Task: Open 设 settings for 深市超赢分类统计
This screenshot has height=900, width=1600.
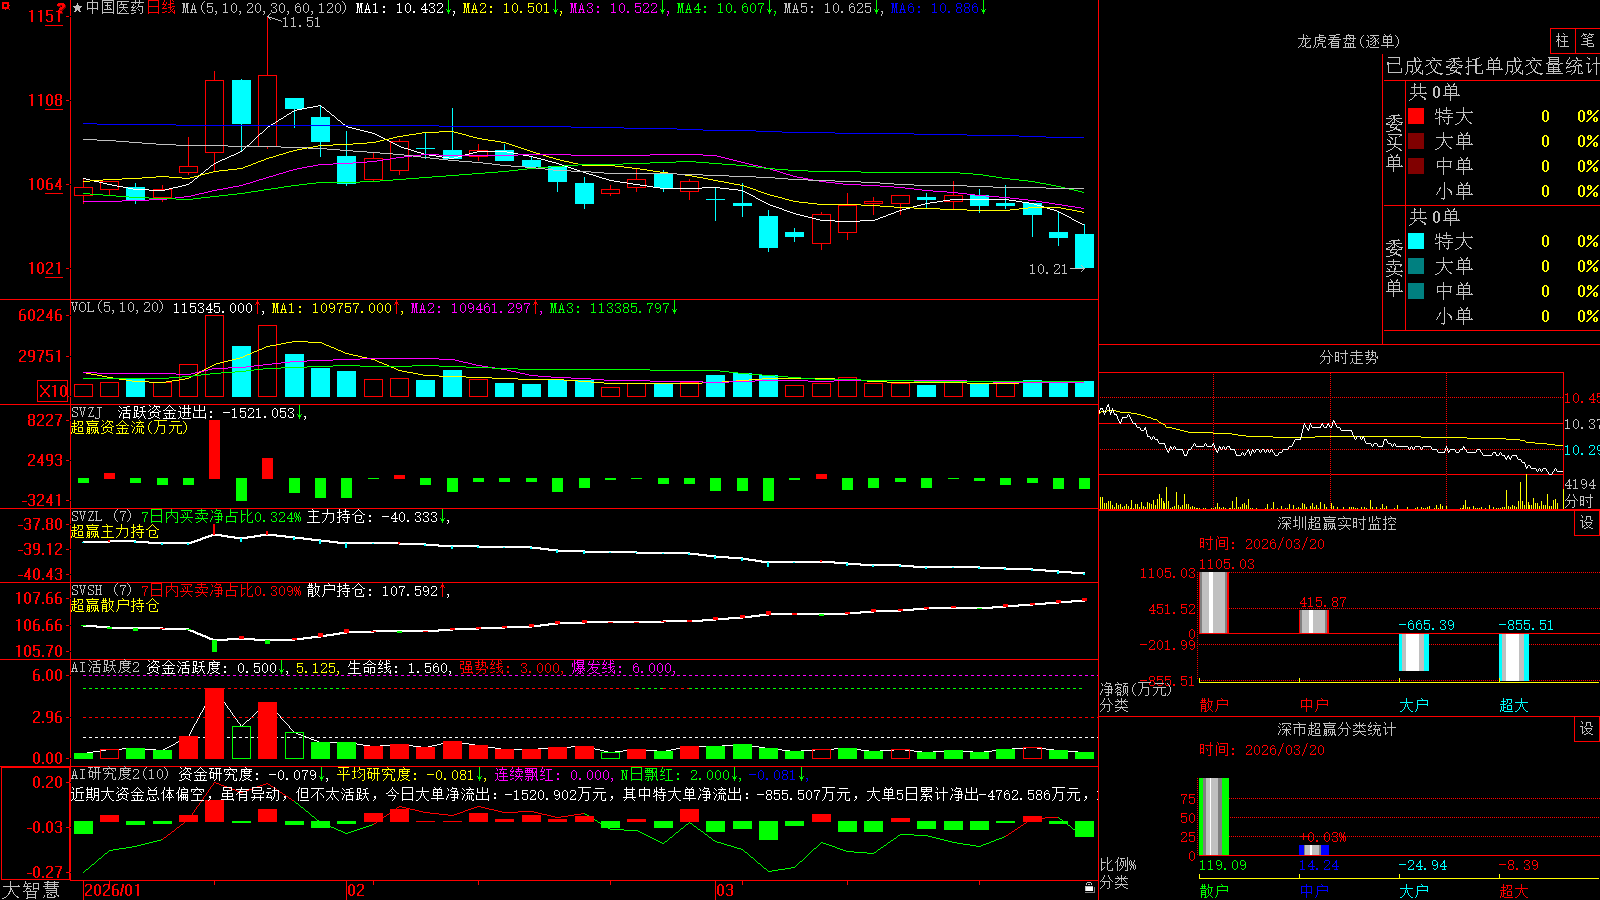Action: tap(1587, 729)
